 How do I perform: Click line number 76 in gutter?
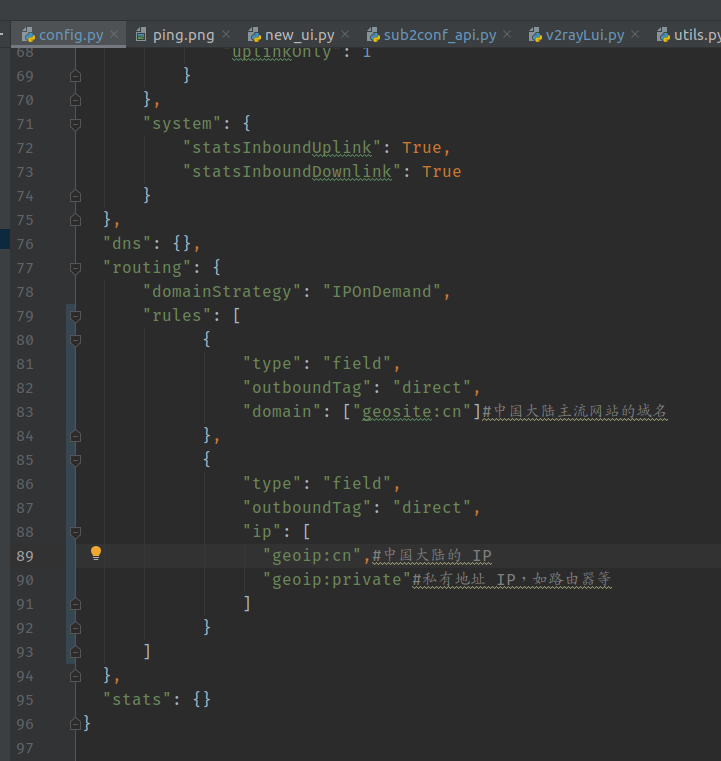tap(25, 244)
